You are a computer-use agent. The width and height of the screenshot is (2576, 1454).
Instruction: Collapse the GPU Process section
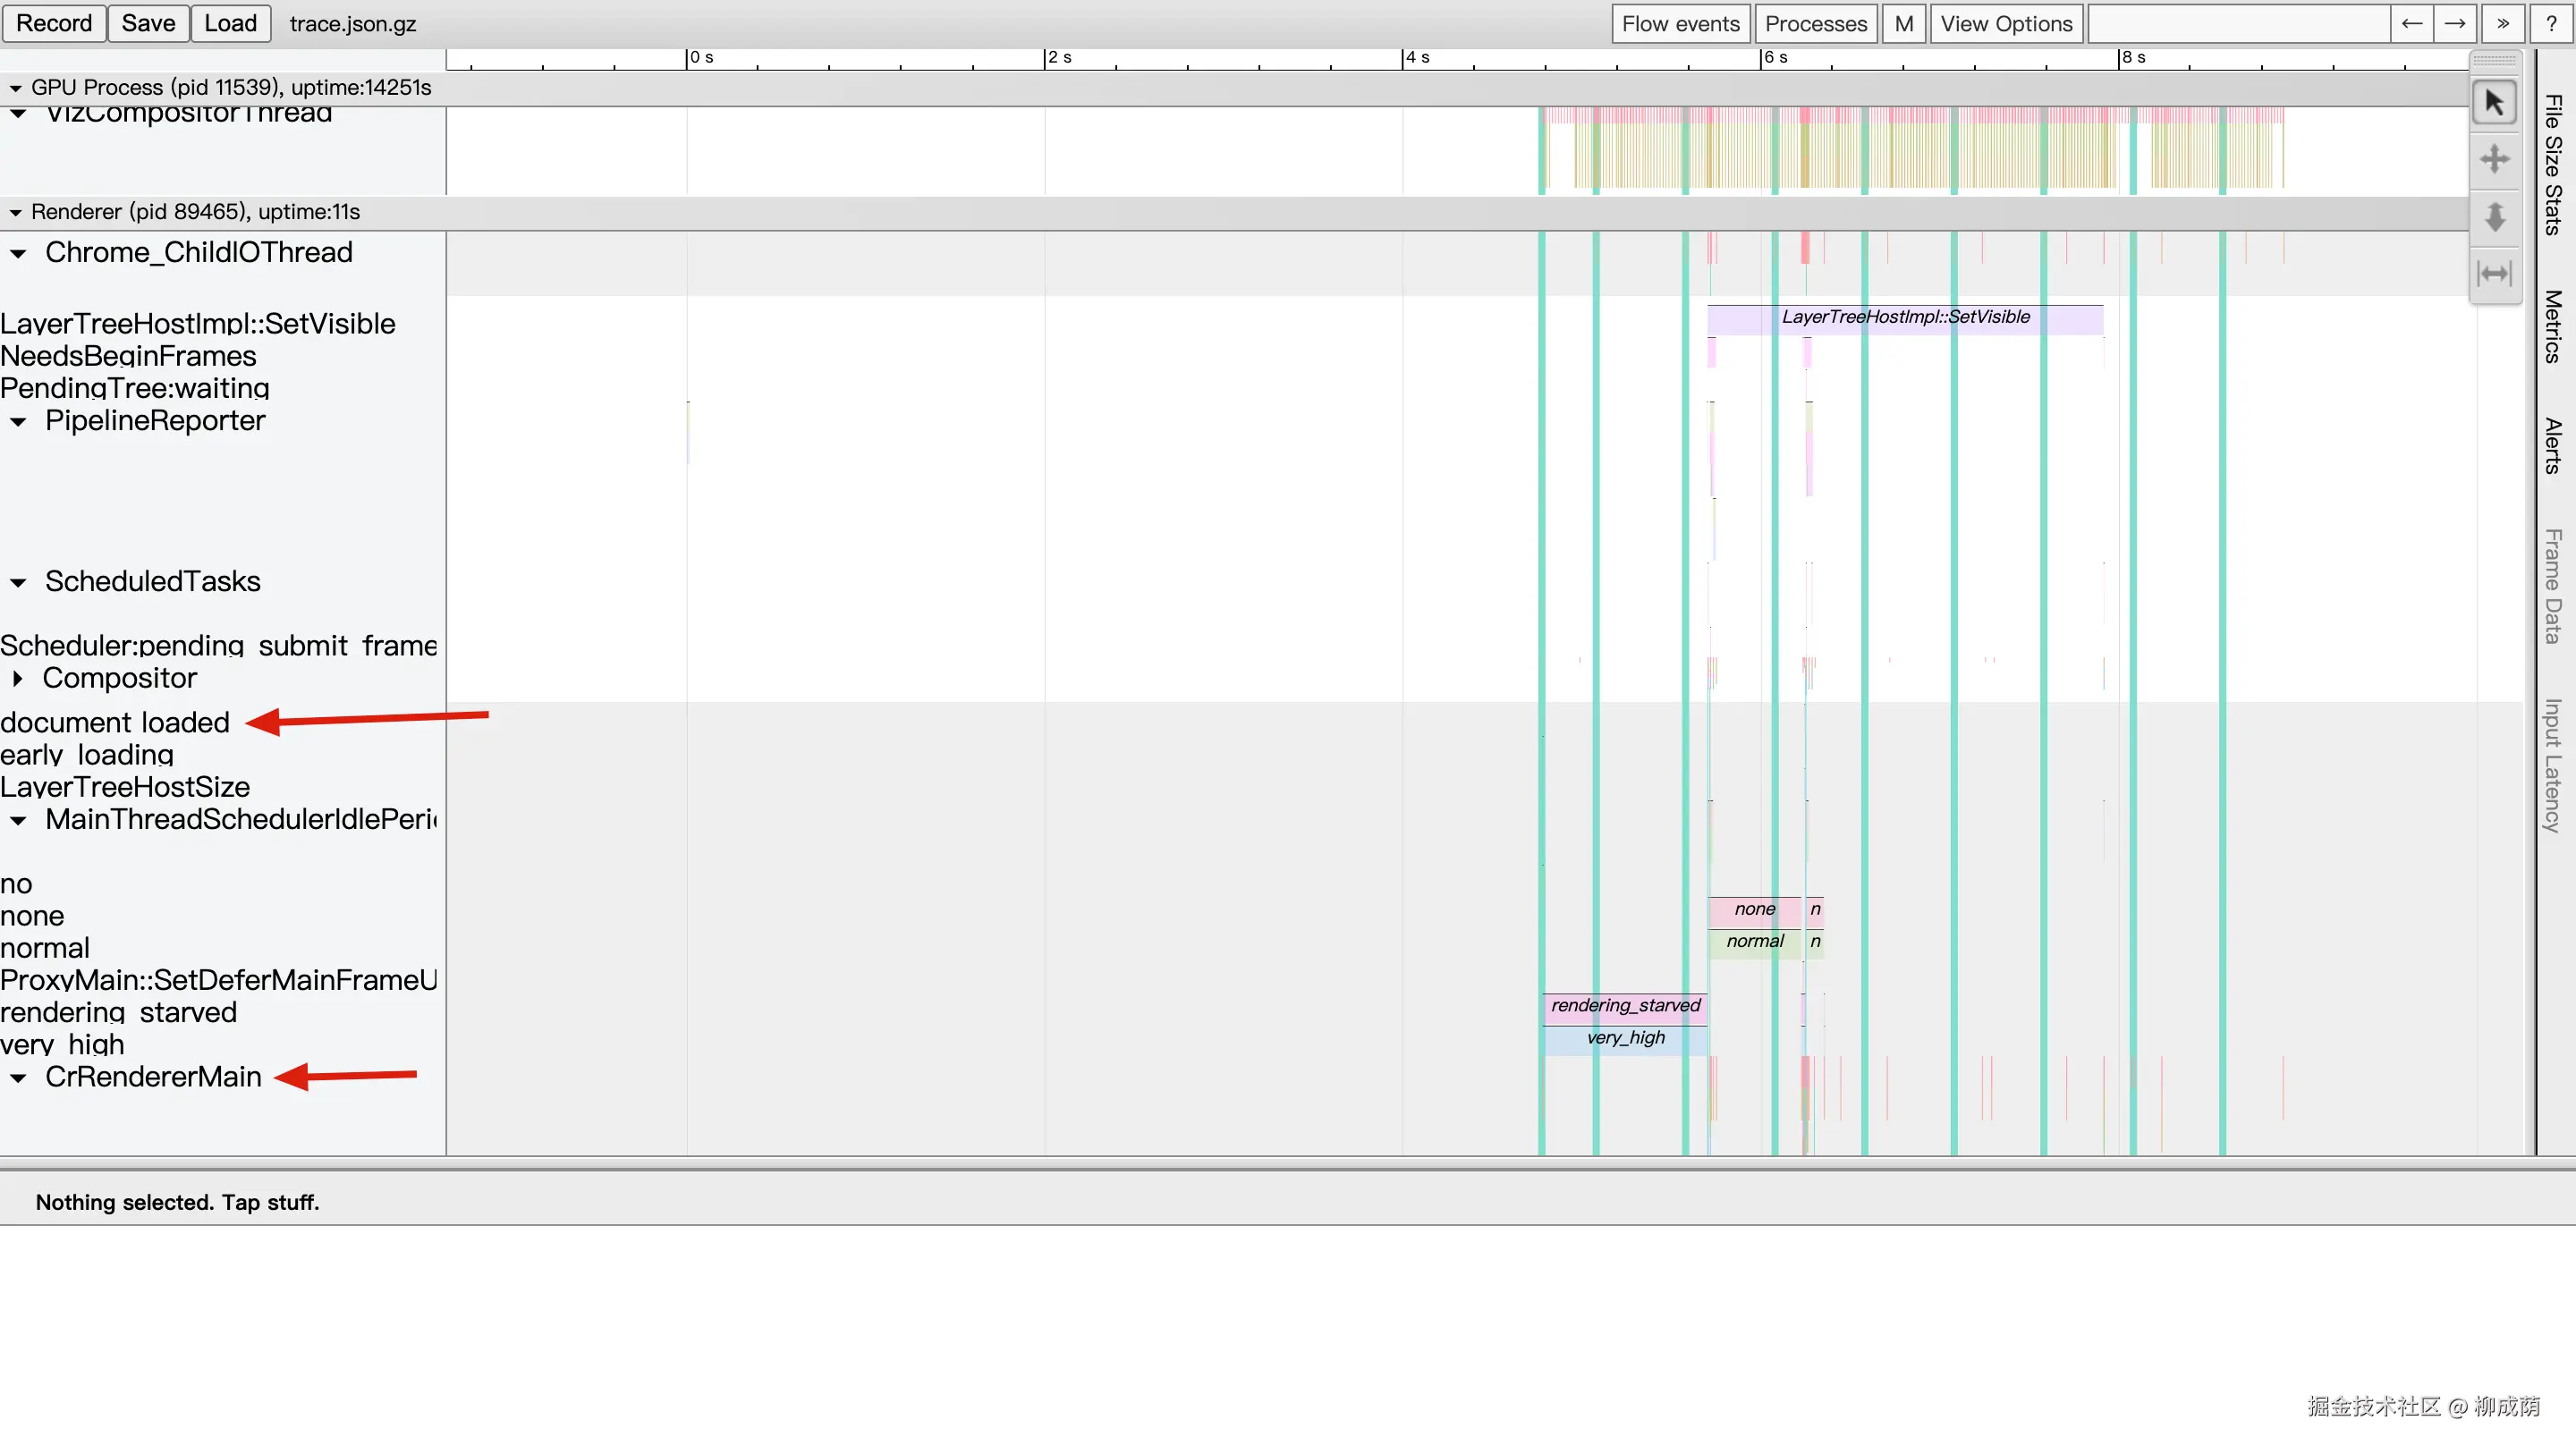pos(15,88)
